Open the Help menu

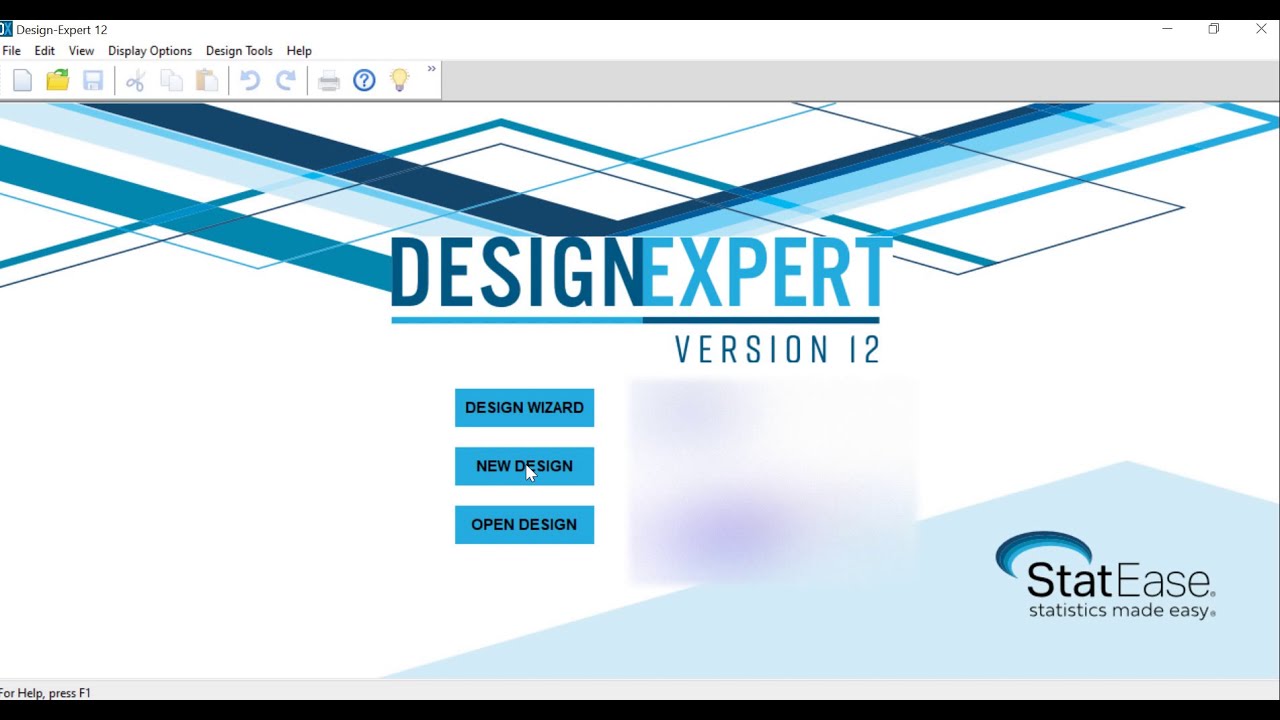pos(299,51)
